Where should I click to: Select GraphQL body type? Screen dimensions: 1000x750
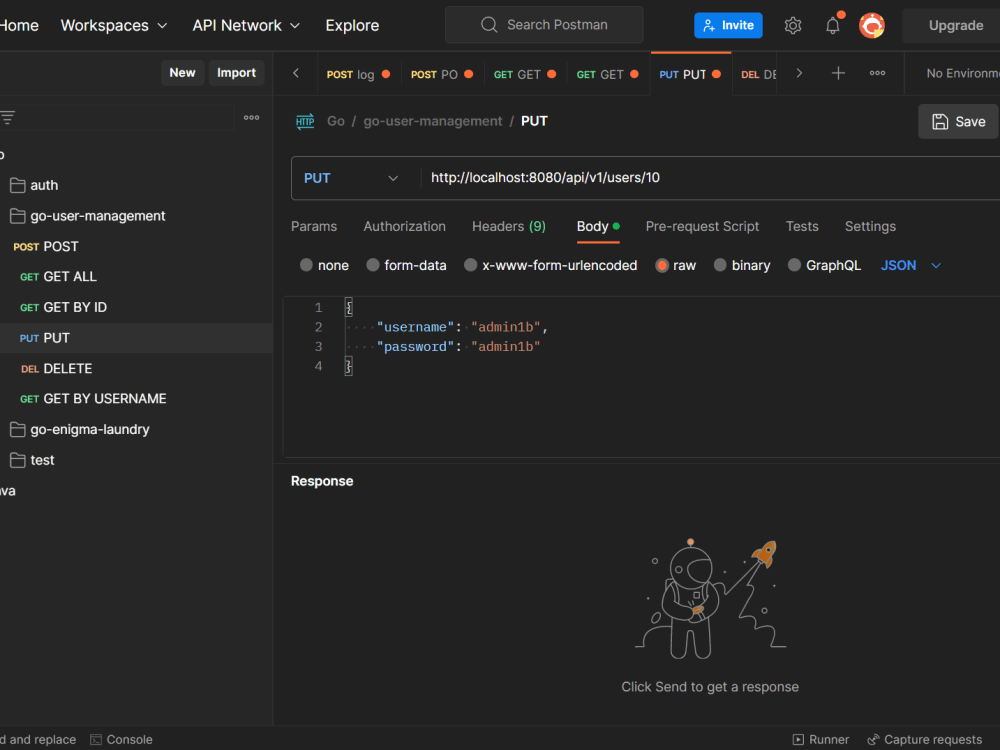[x=794, y=265]
